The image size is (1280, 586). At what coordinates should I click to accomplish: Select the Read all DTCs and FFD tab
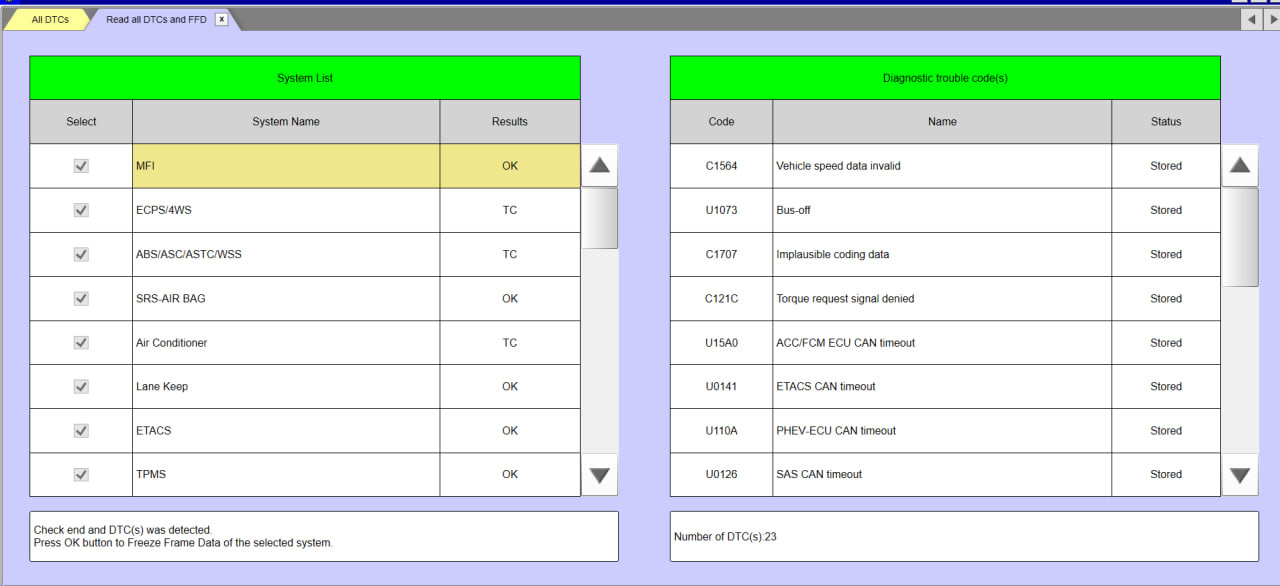click(x=156, y=19)
